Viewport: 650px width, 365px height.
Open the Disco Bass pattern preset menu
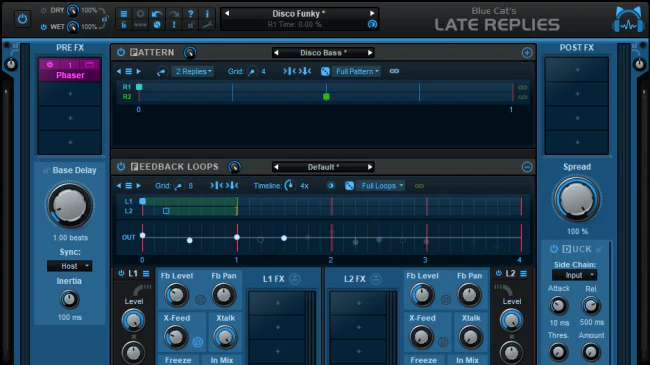coord(323,53)
